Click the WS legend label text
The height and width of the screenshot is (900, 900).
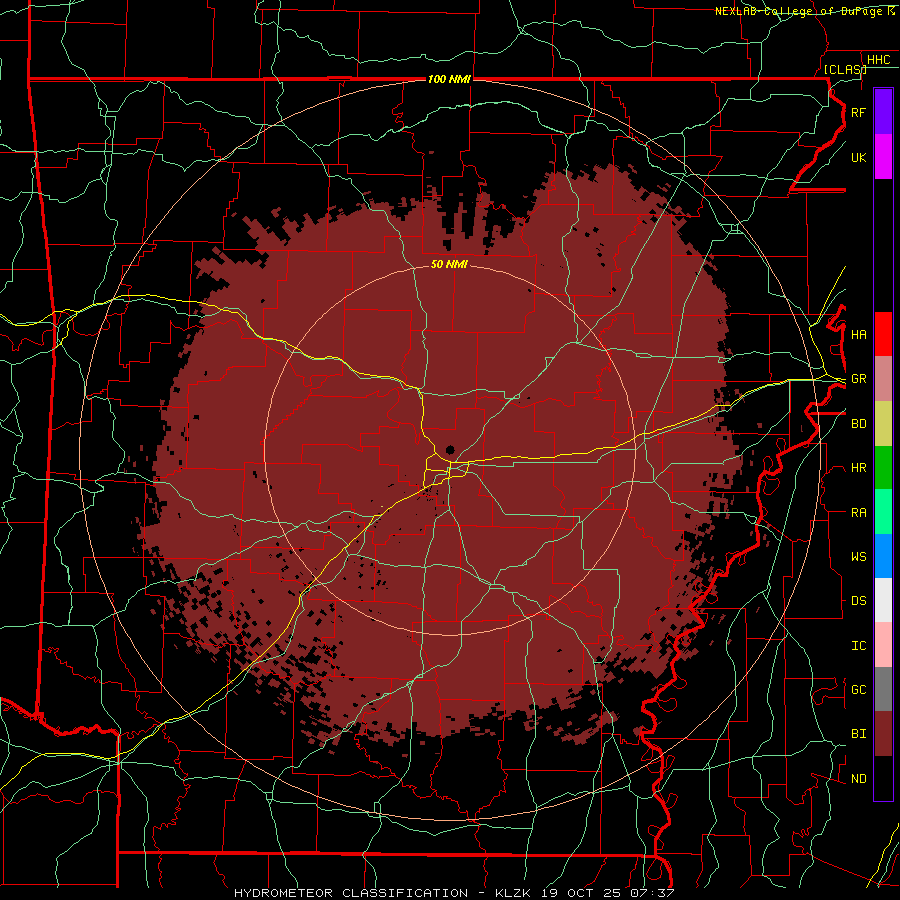pyautogui.click(x=858, y=557)
